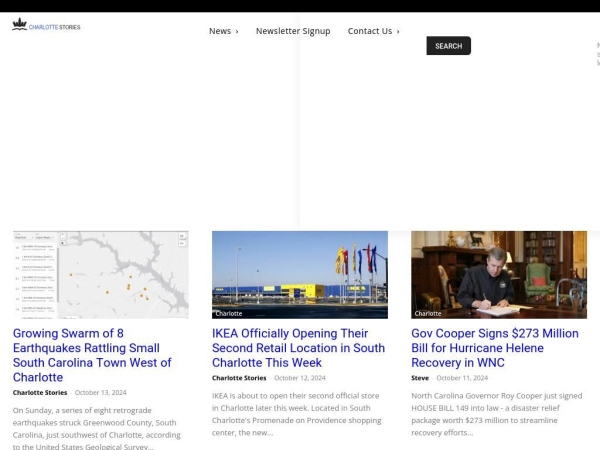Click the October 12, 2024 date
This screenshot has width=600, height=450.
[300, 378]
